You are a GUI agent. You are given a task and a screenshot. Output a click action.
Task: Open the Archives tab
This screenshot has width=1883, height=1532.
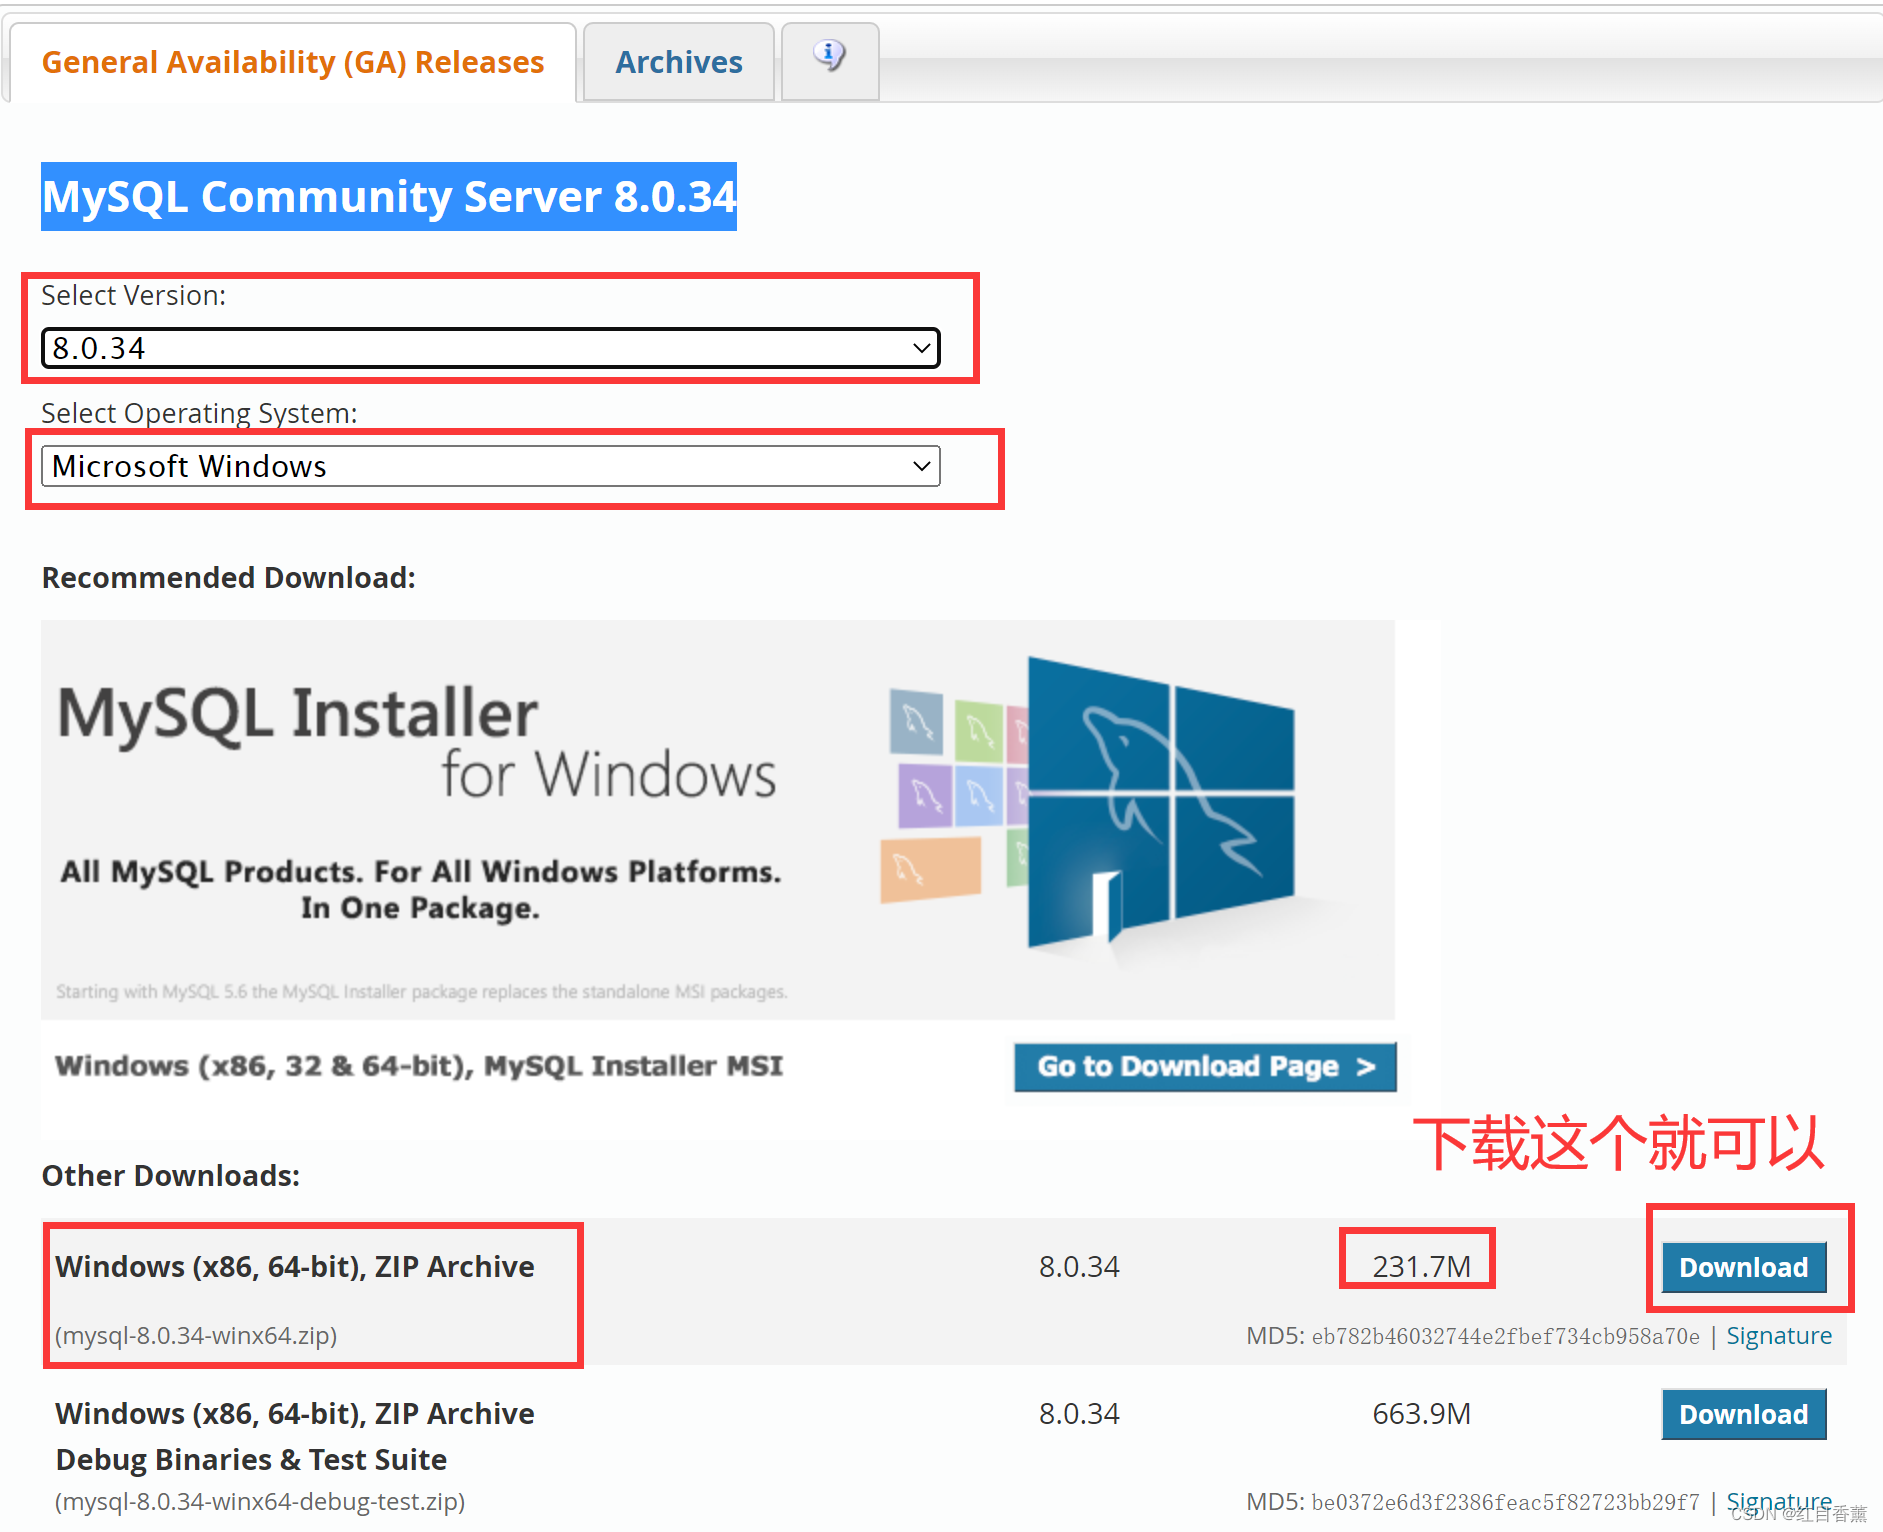[679, 62]
